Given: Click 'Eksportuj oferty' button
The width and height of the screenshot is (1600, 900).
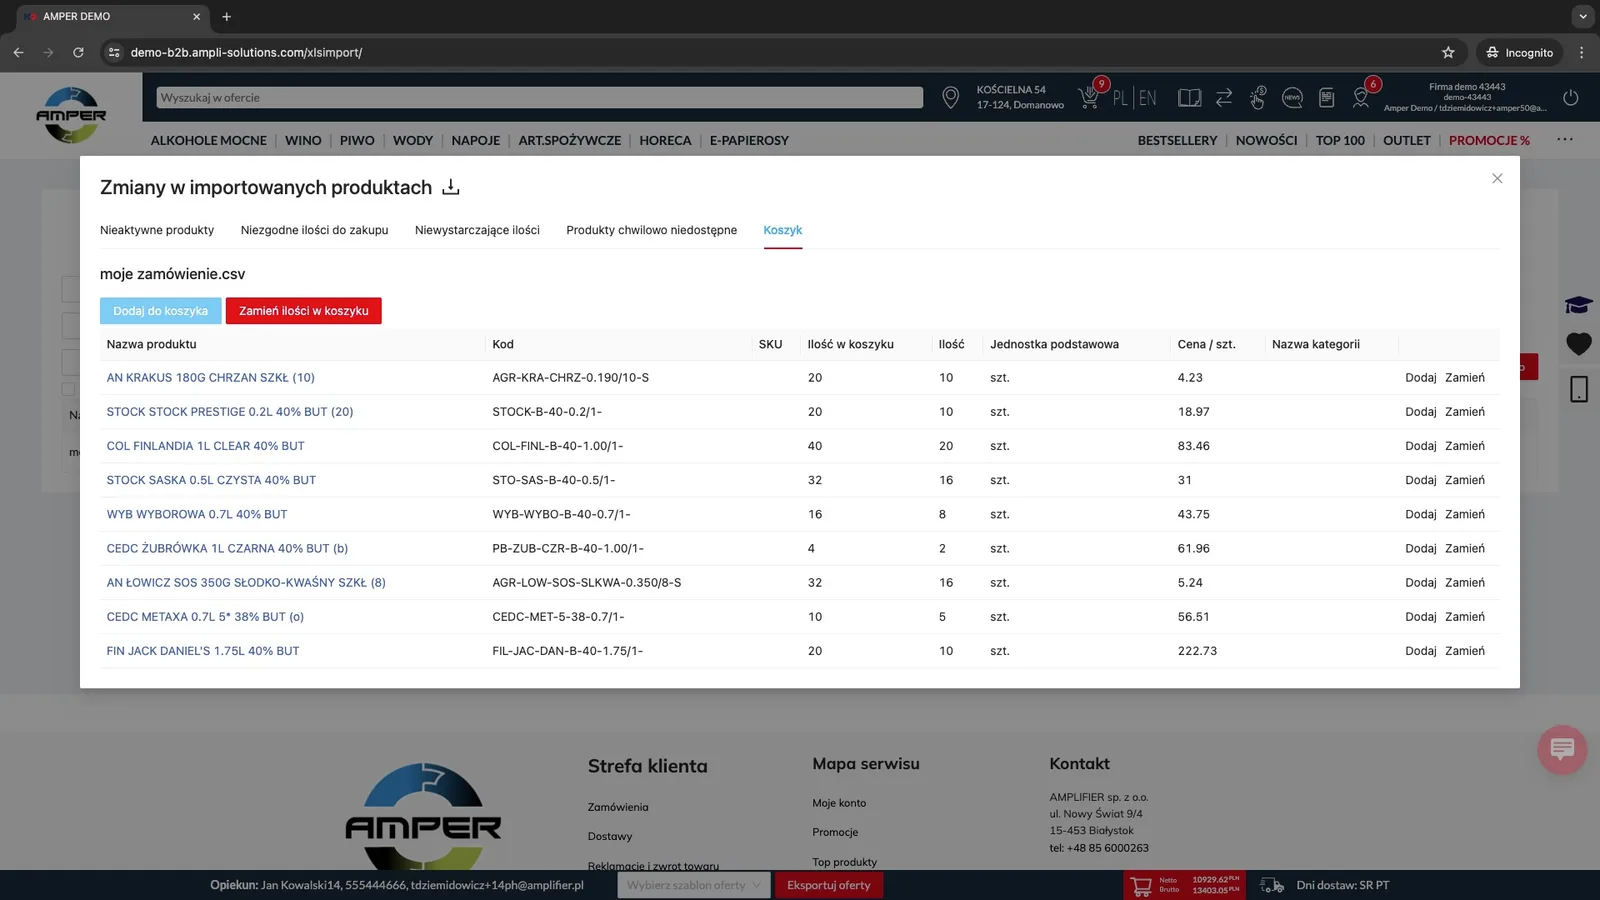Looking at the screenshot, I should [x=829, y=885].
